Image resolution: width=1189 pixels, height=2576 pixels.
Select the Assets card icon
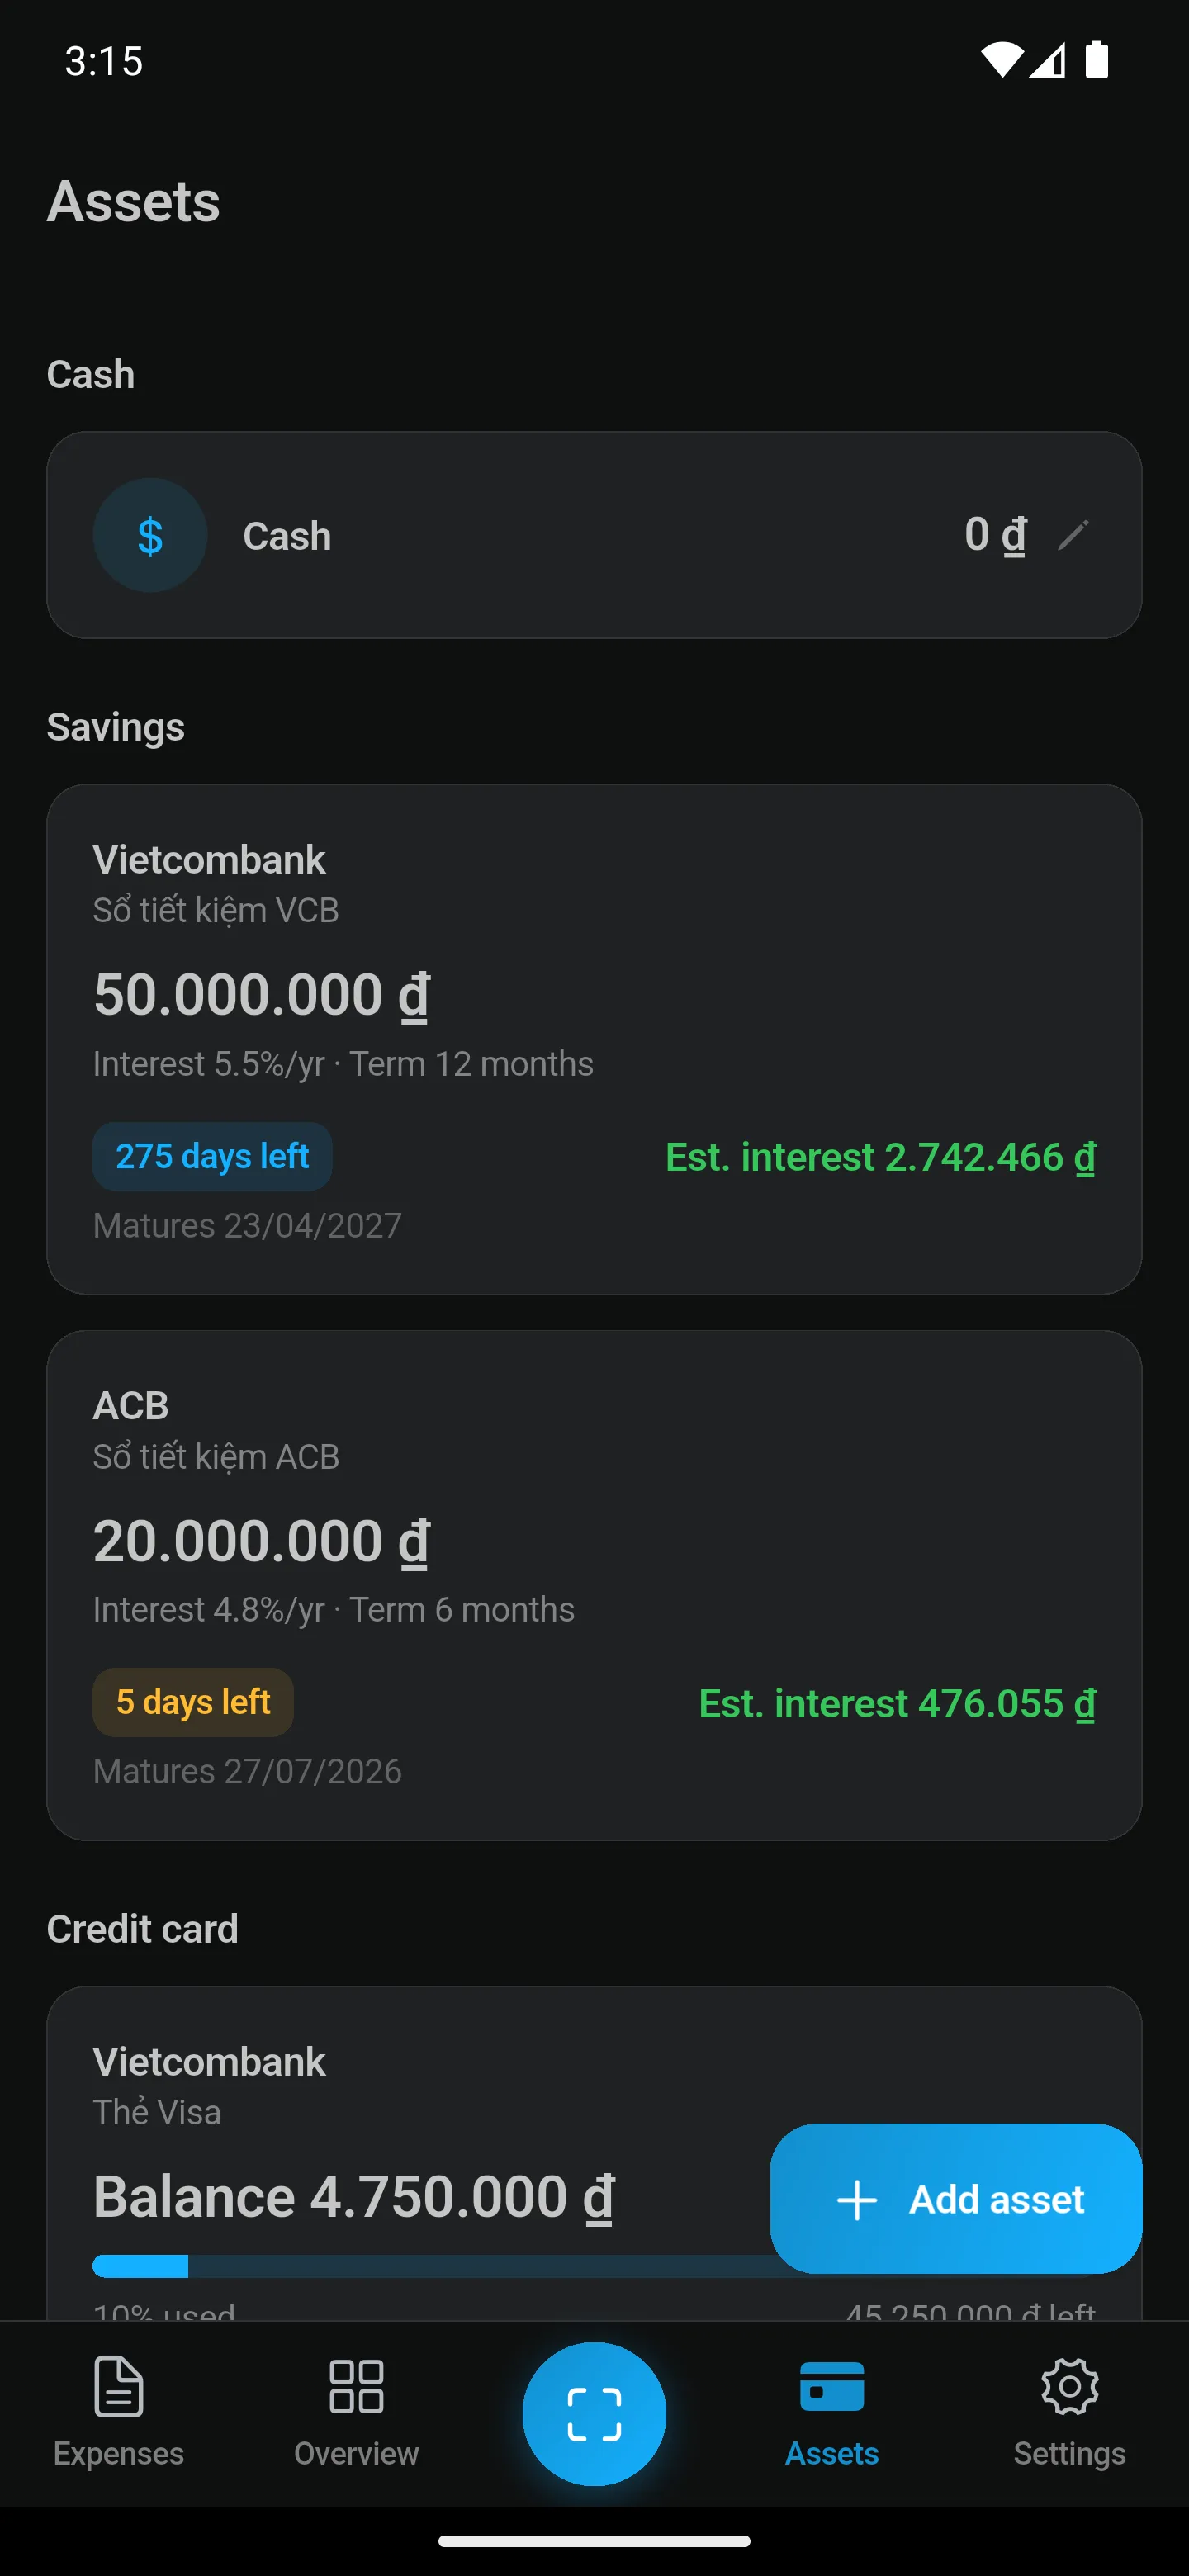[832, 2387]
